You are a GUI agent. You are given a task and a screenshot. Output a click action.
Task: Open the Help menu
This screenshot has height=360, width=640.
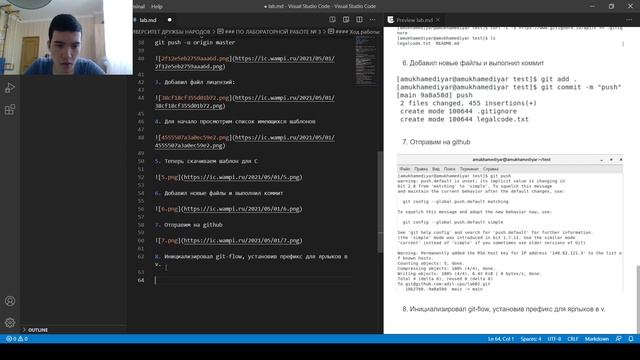(x=157, y=6)
